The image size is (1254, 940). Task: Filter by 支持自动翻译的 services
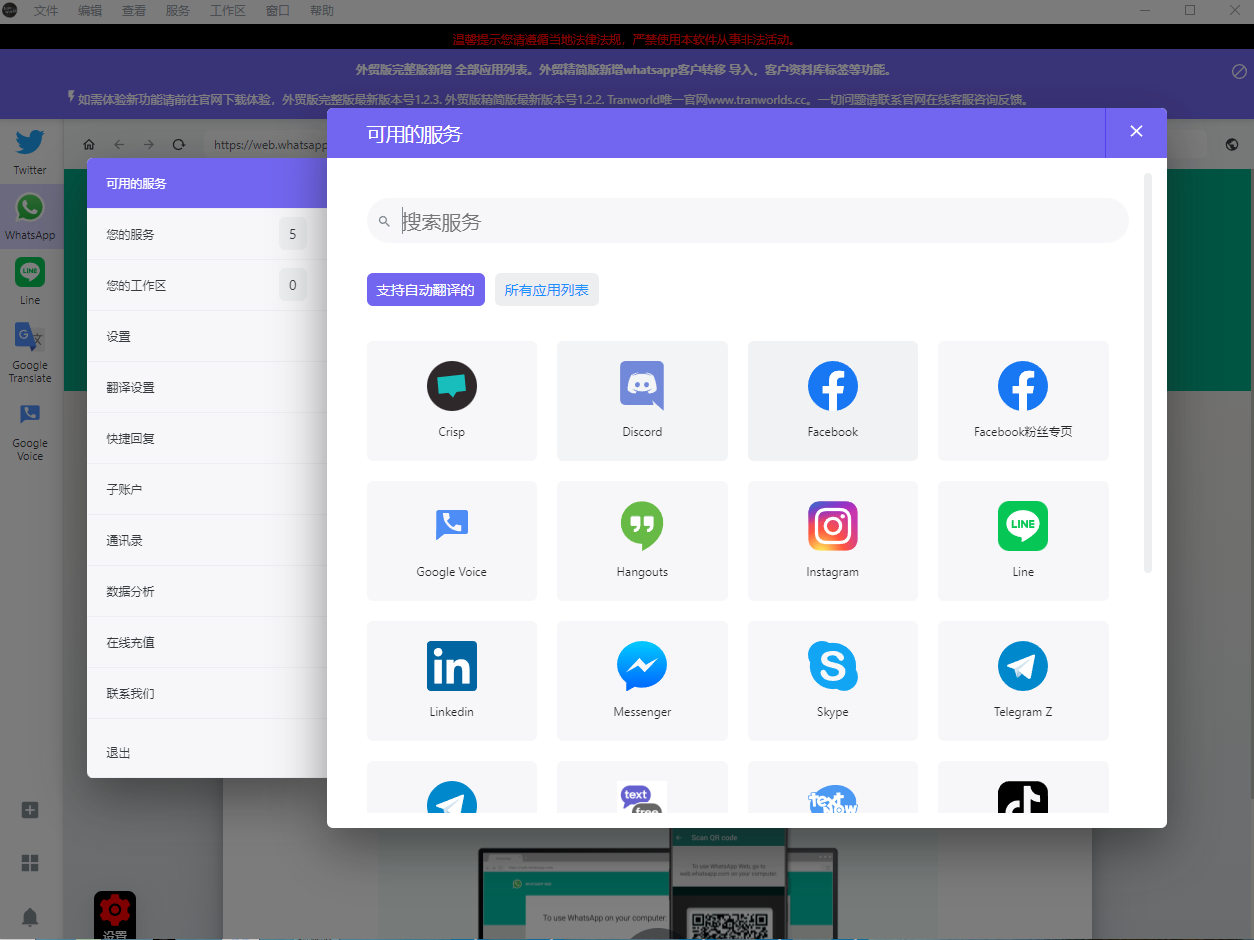point(426,290)
